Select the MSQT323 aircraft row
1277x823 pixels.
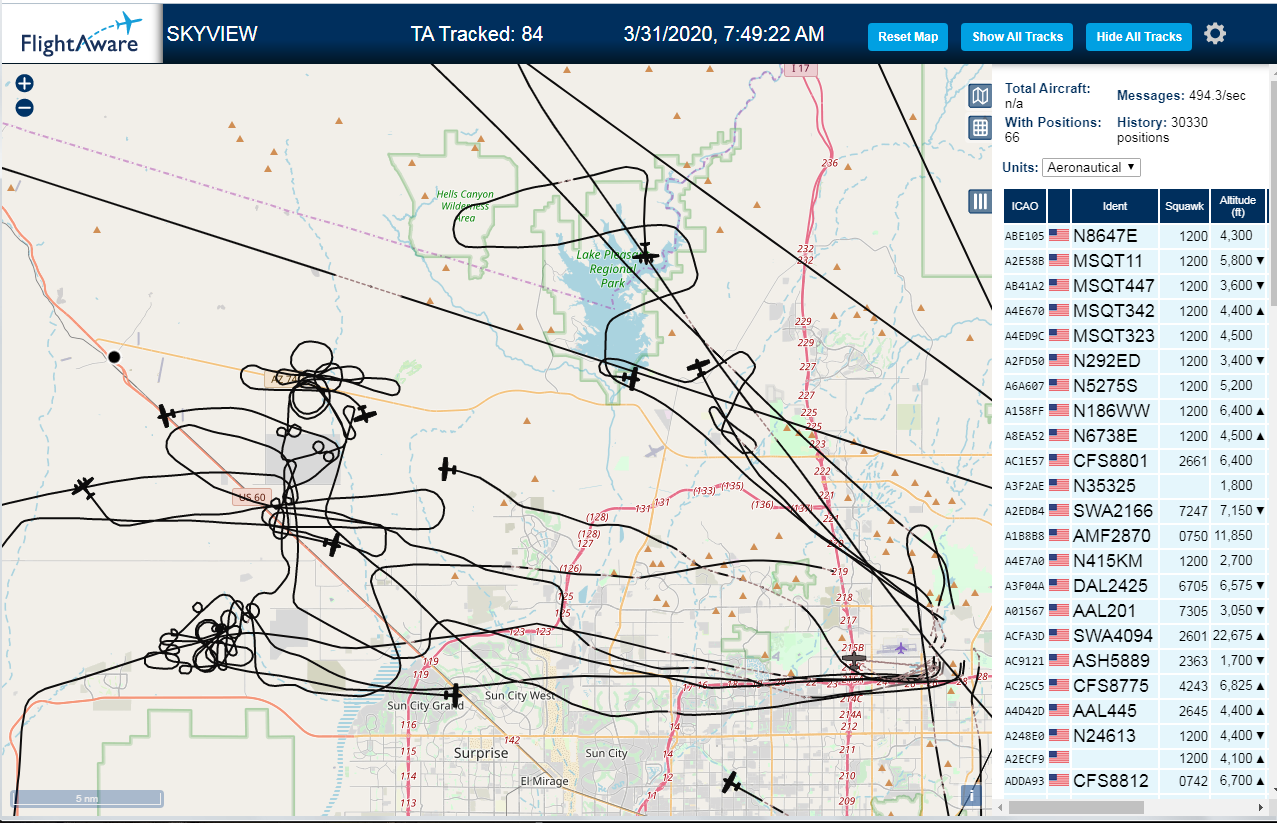pos(1136,336)
